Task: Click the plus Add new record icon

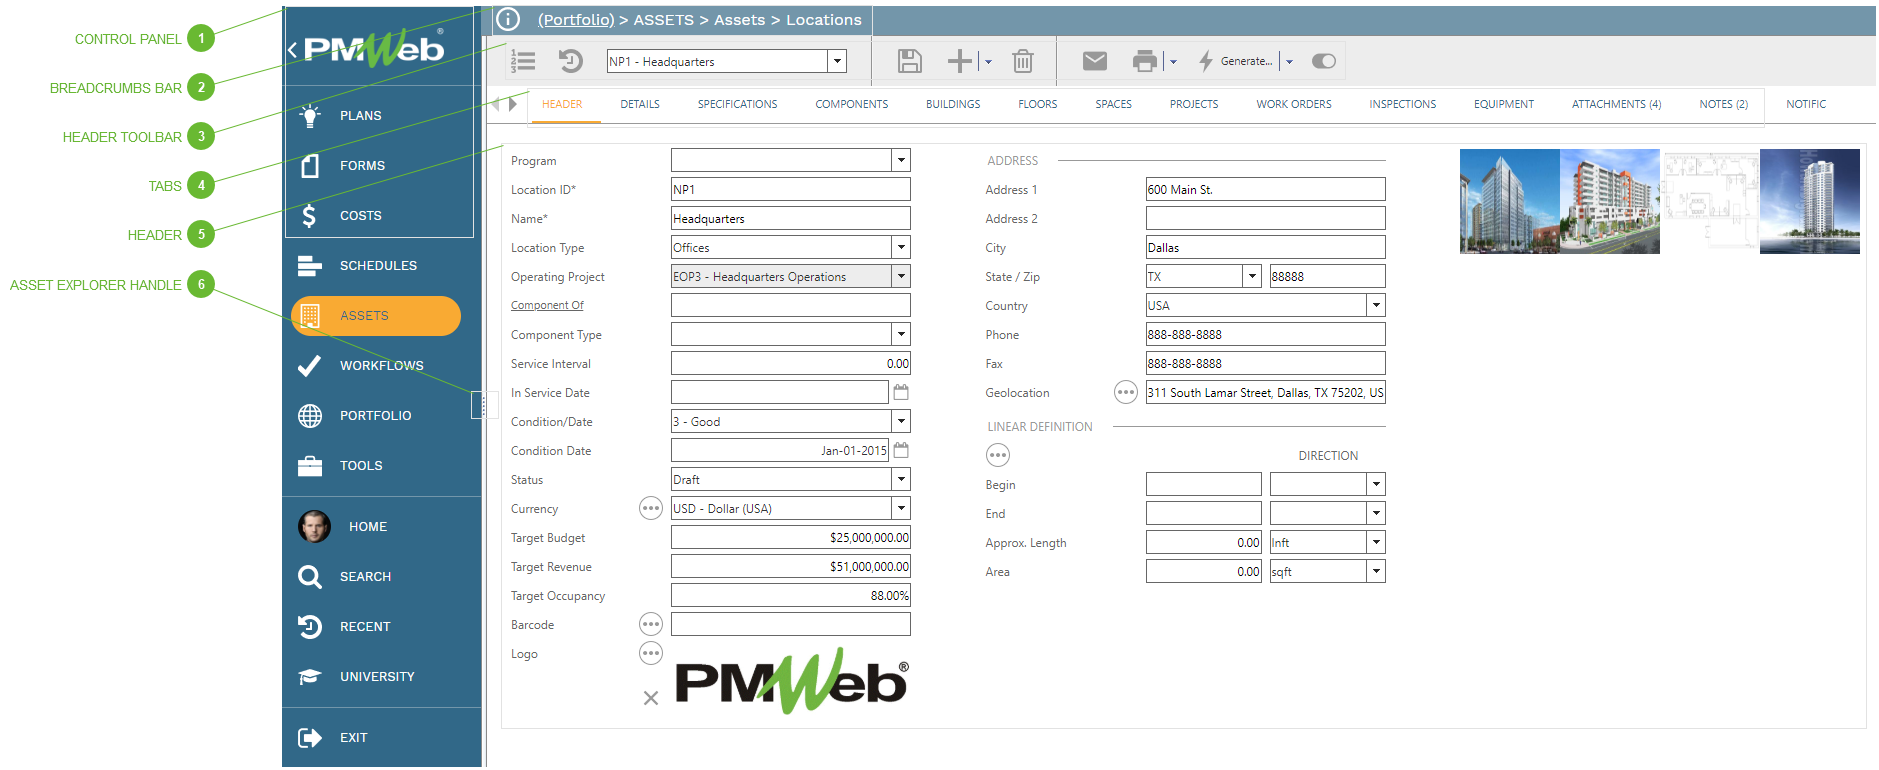Action: [x=959, y=61]
